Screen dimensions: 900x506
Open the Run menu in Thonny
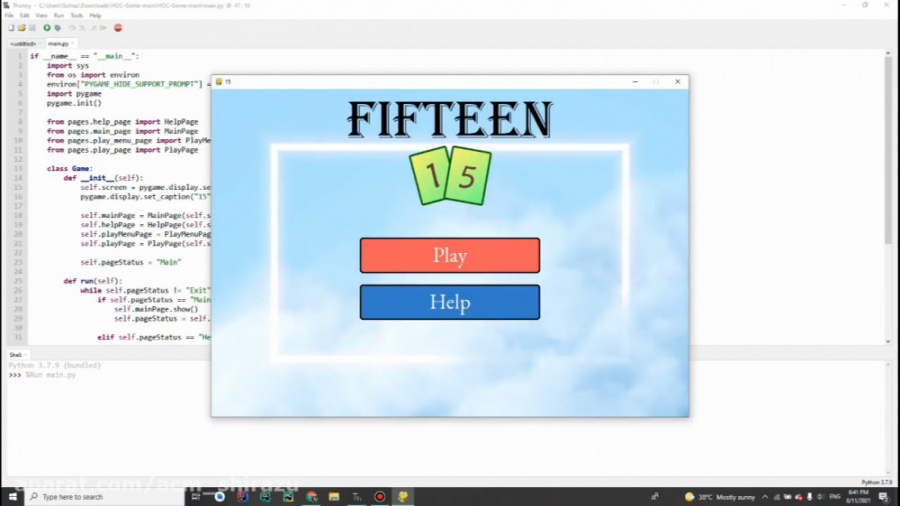[x=59, y=15]
